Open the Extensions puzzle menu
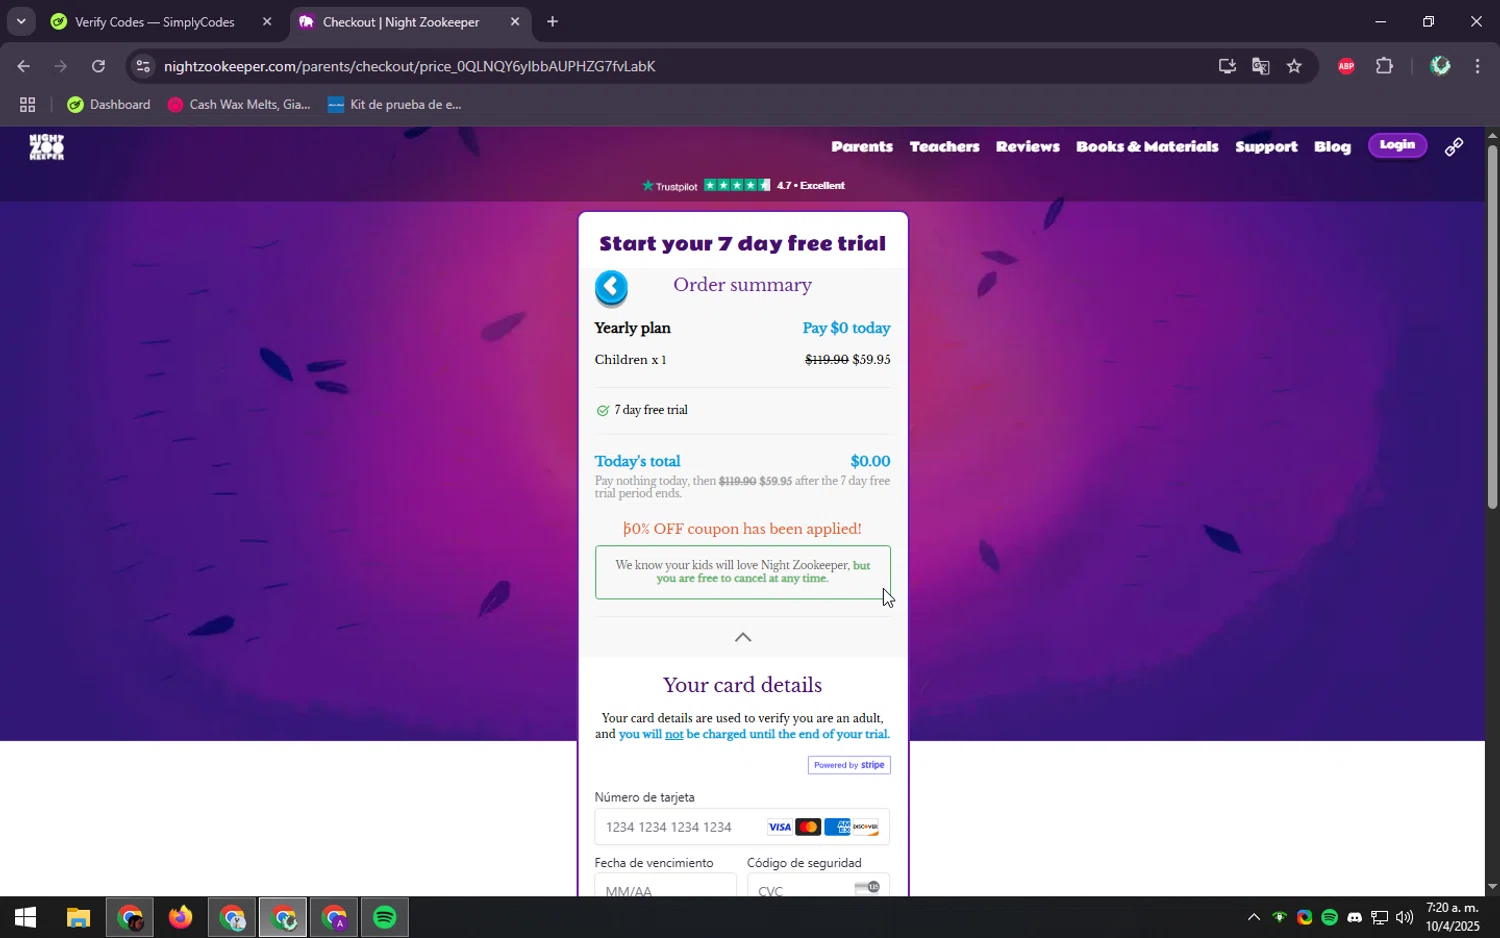 (1384, 66)
